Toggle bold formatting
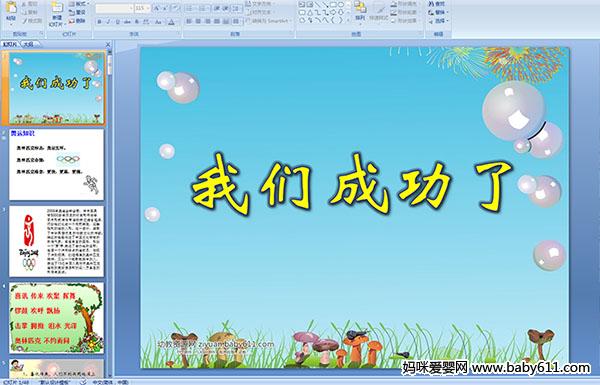 point(99,22)
